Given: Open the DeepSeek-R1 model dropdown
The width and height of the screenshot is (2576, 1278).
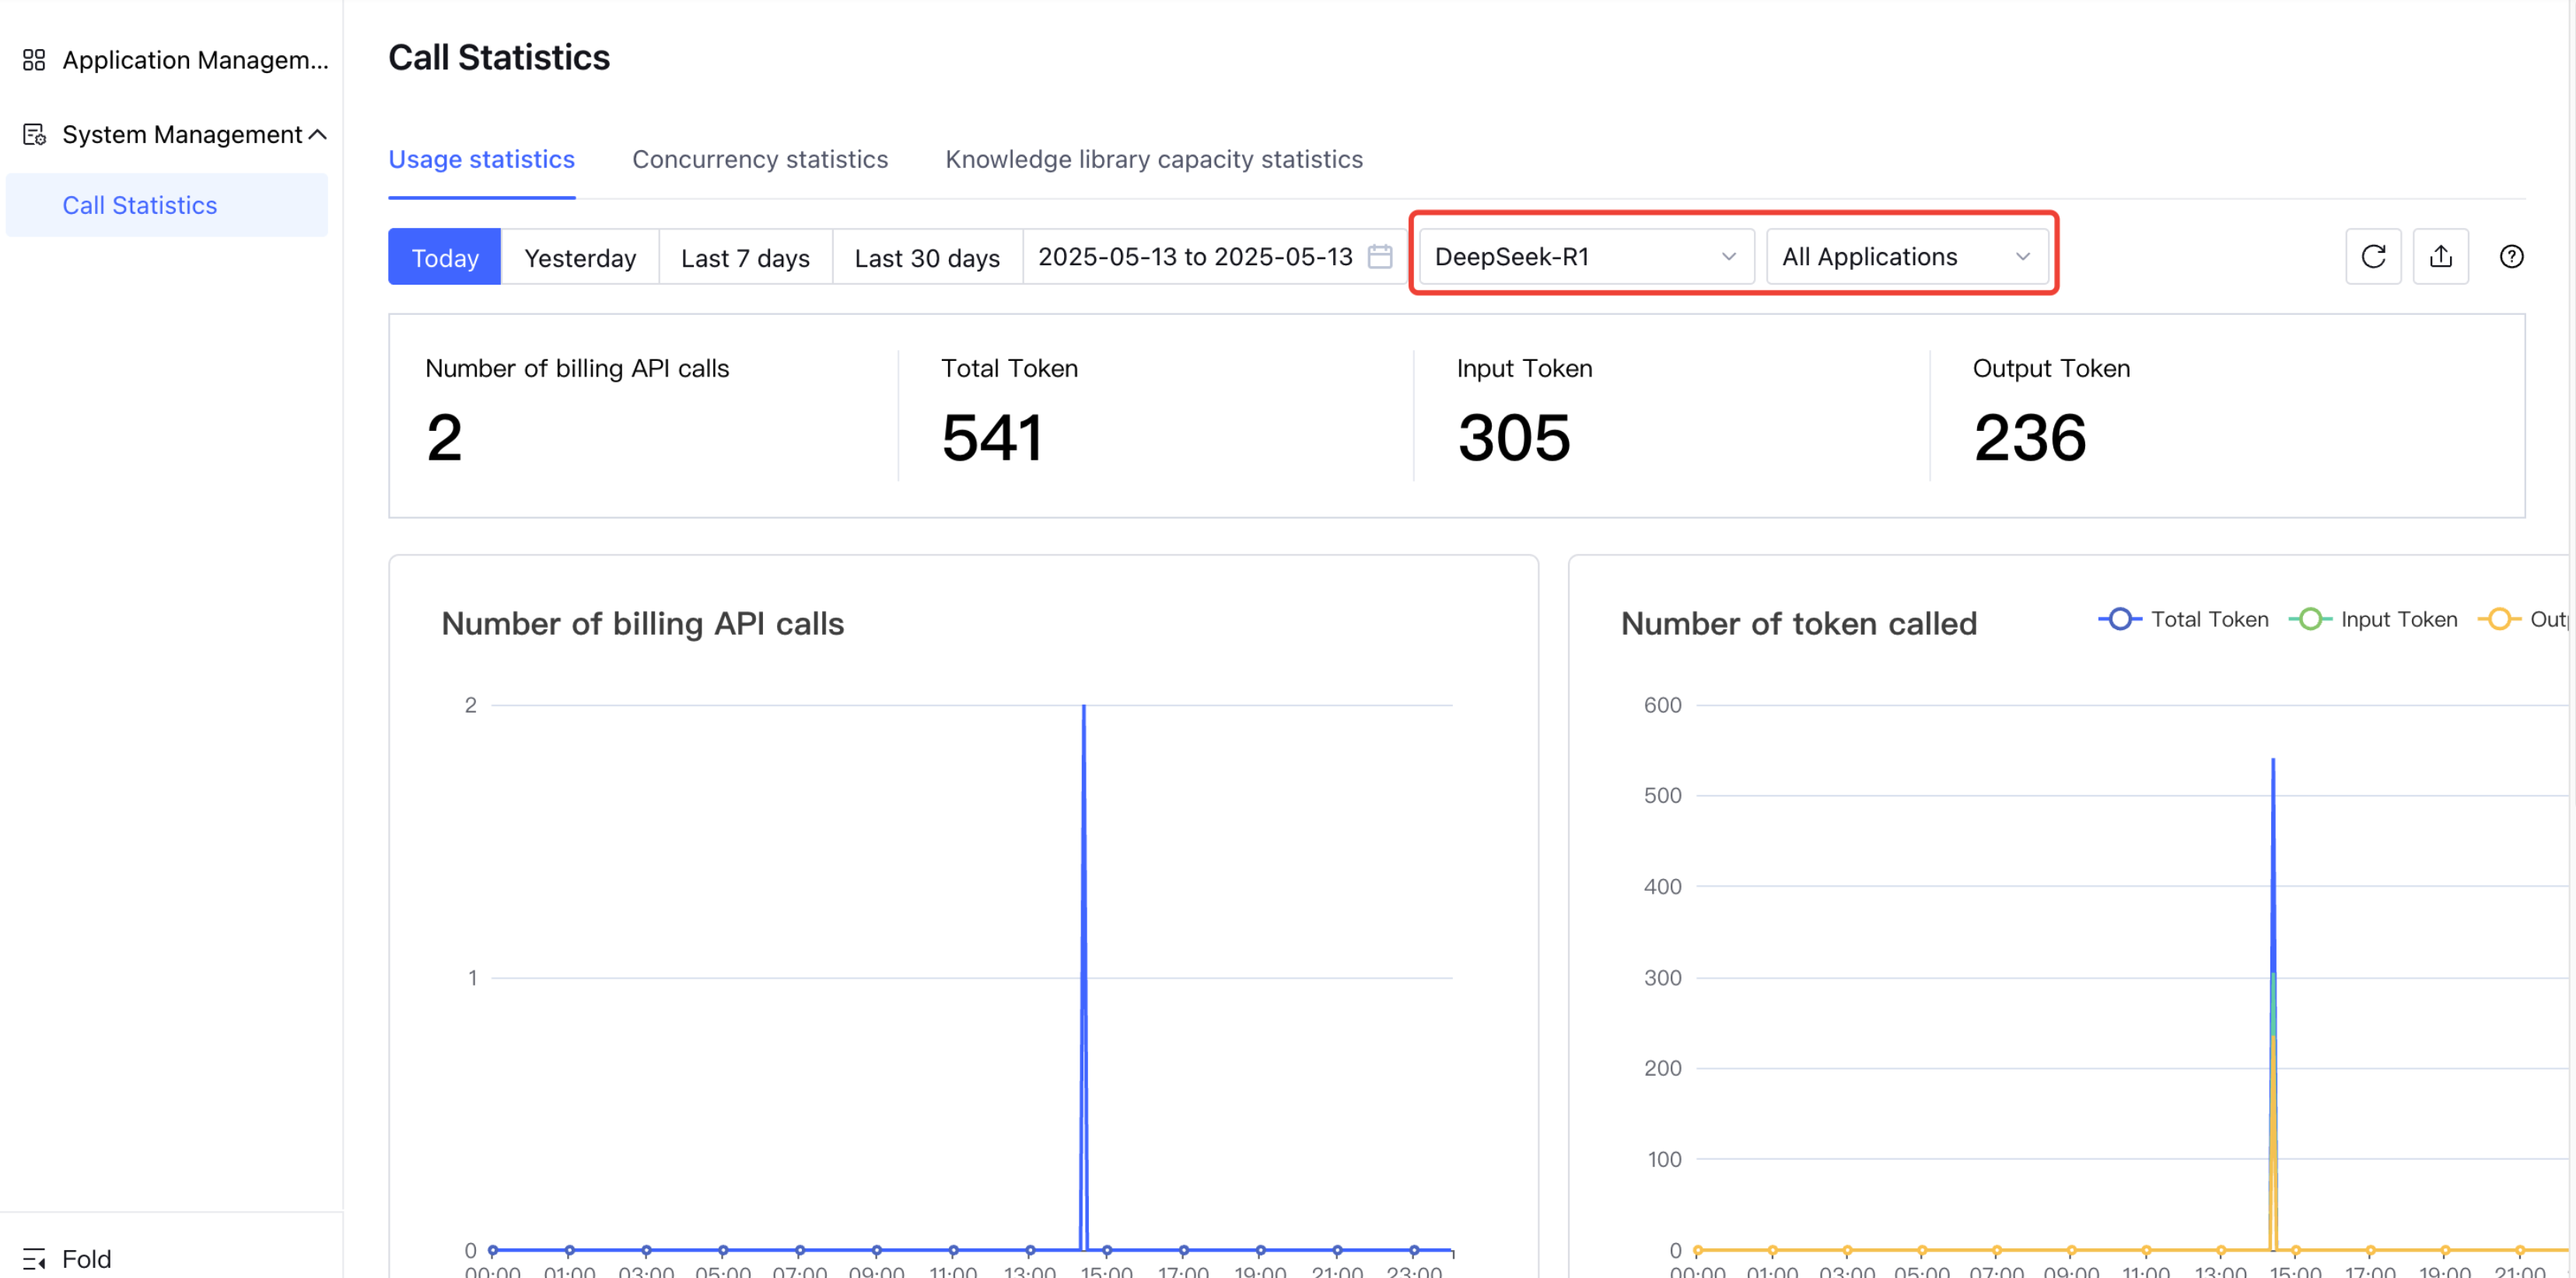Looking at the screenshot, I should tap(1585, 257).
